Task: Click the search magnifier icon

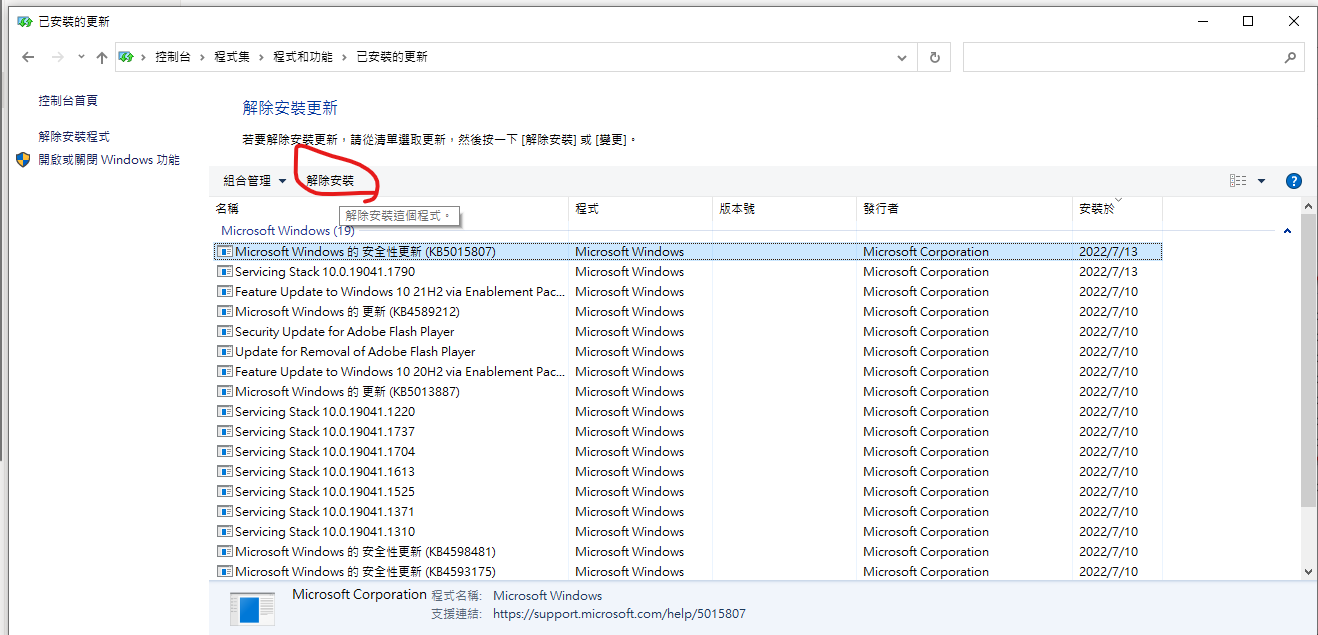Action: coord(1290,57)
